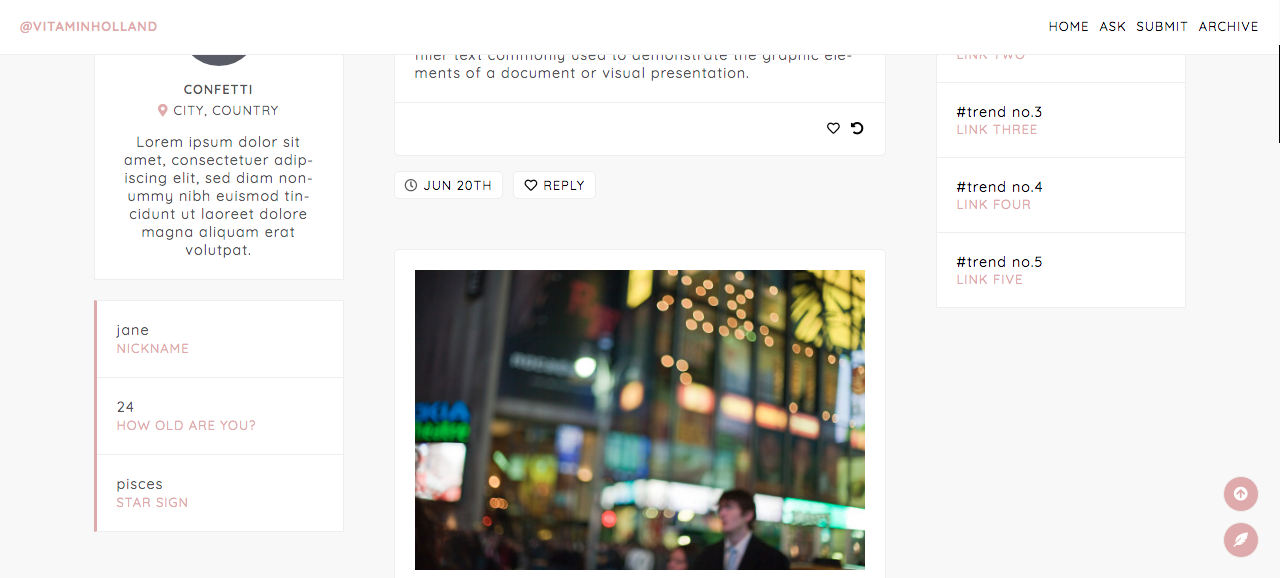Open the Ask page

coord(1113,27)
